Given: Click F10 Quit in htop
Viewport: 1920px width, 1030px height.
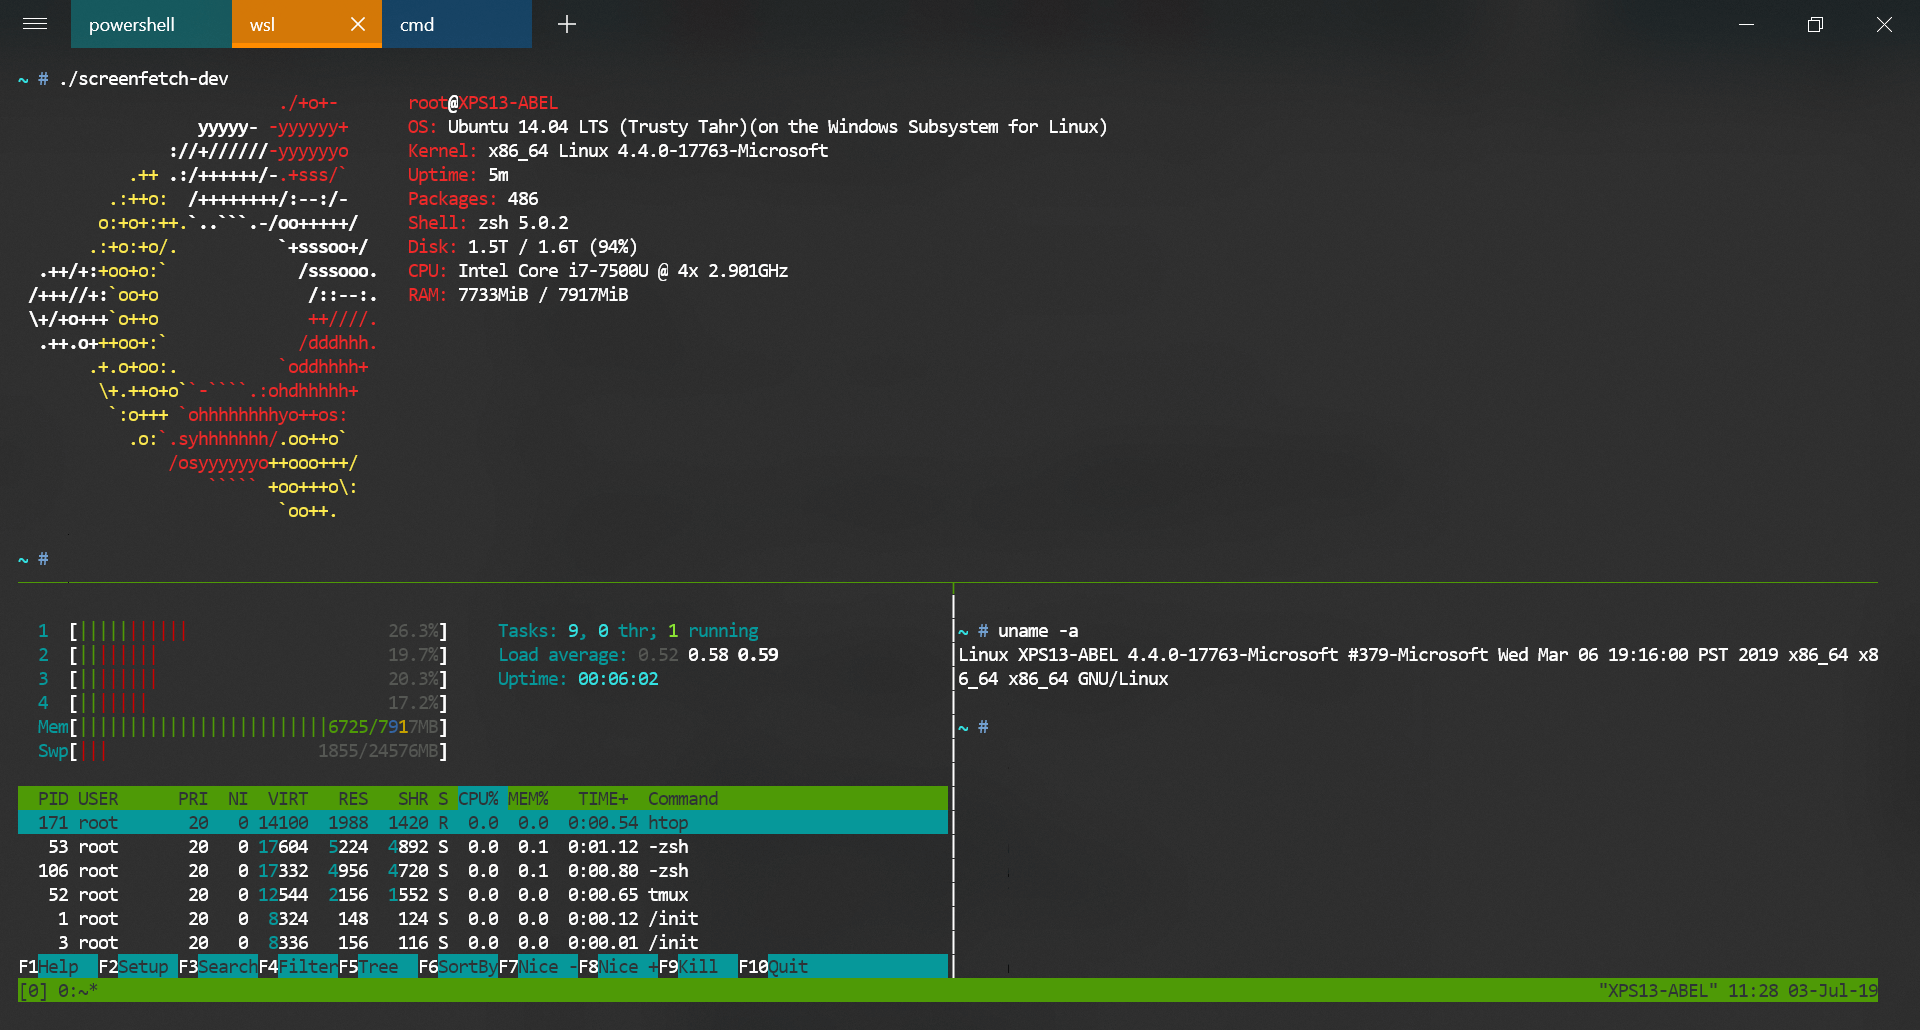Looking at the screenshot, I should 773,967.
